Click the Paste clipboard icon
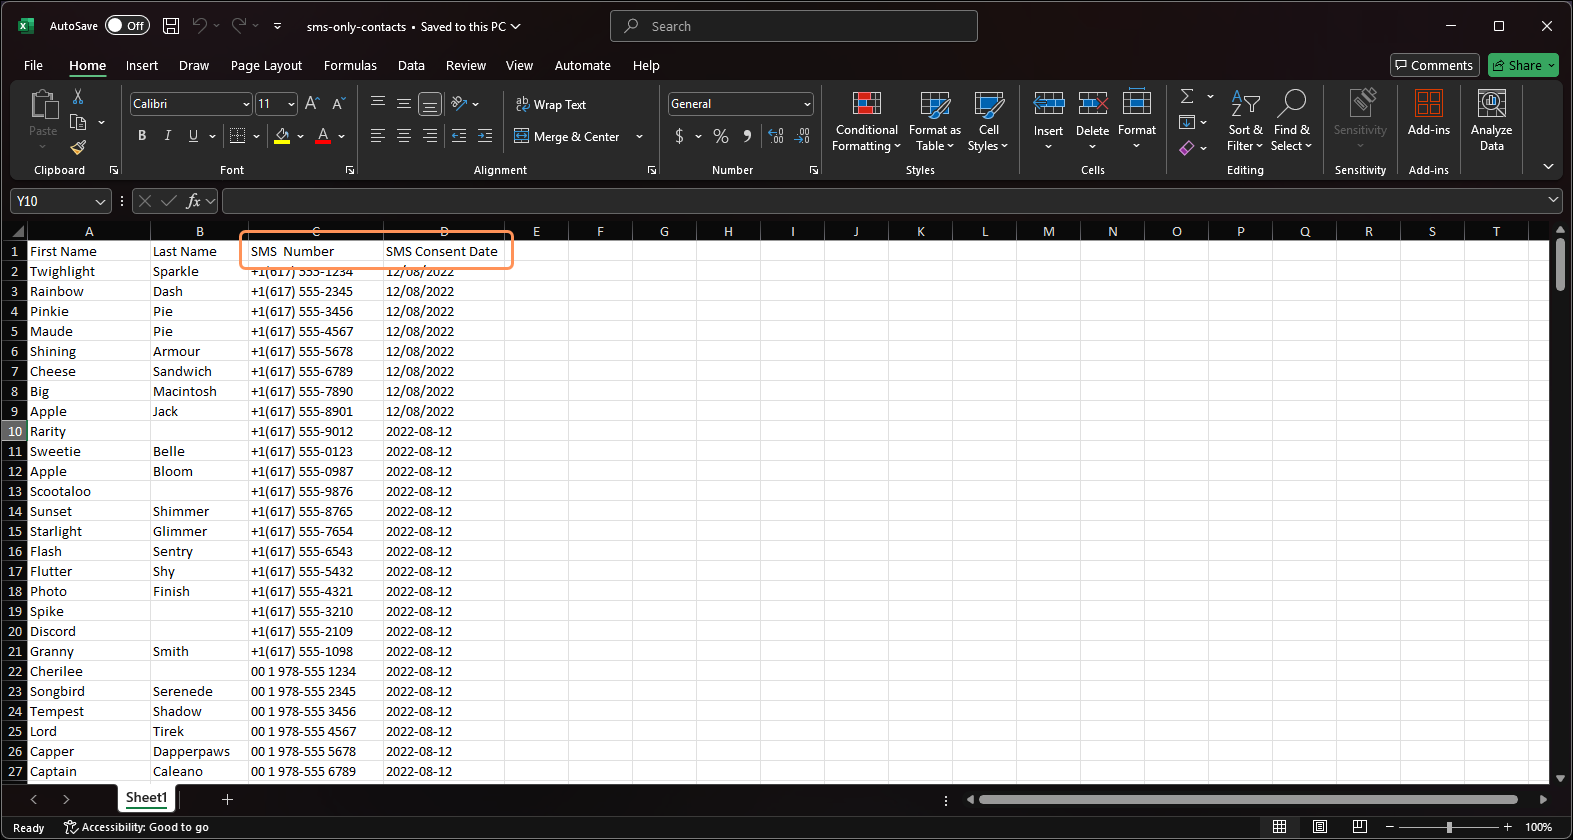The image size is (1573, 840). coord(43,104)
